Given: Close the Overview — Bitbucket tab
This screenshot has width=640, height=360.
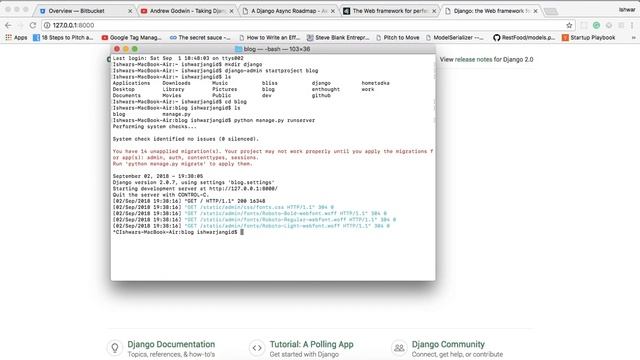Looking at the screenshot, I should [x=130, y=11].
